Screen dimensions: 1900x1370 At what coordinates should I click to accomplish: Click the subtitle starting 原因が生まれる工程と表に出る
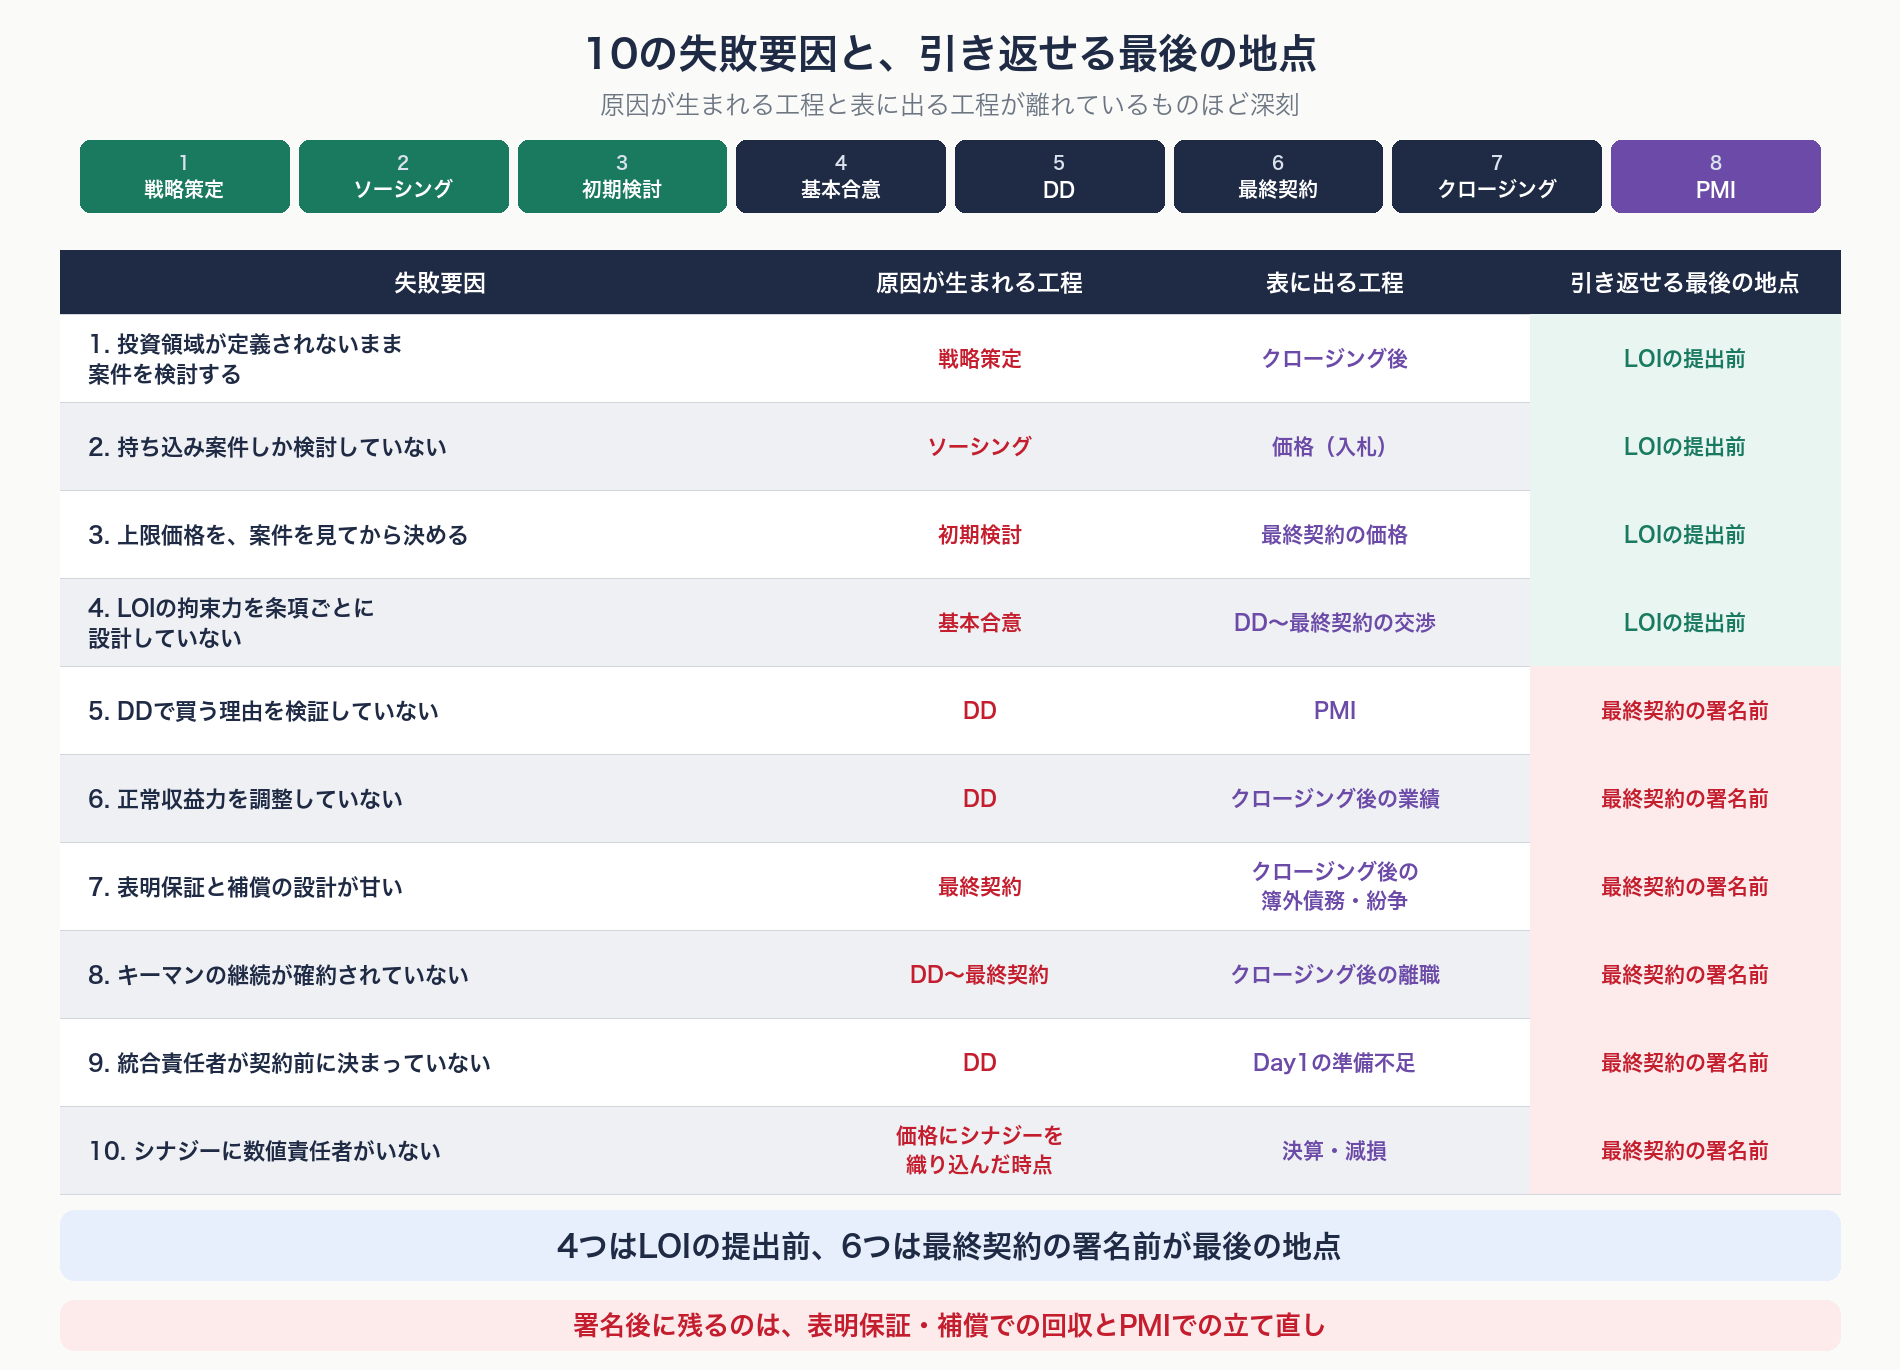click(x=950, y=105)
